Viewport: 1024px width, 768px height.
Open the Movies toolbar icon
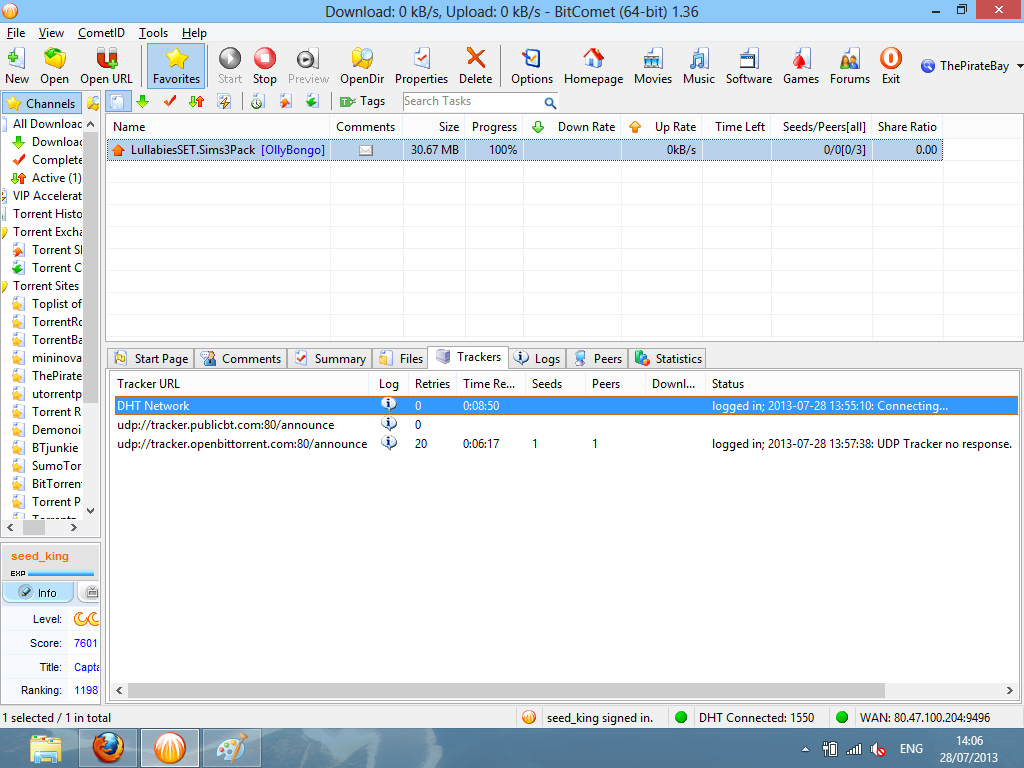(652, 66)
